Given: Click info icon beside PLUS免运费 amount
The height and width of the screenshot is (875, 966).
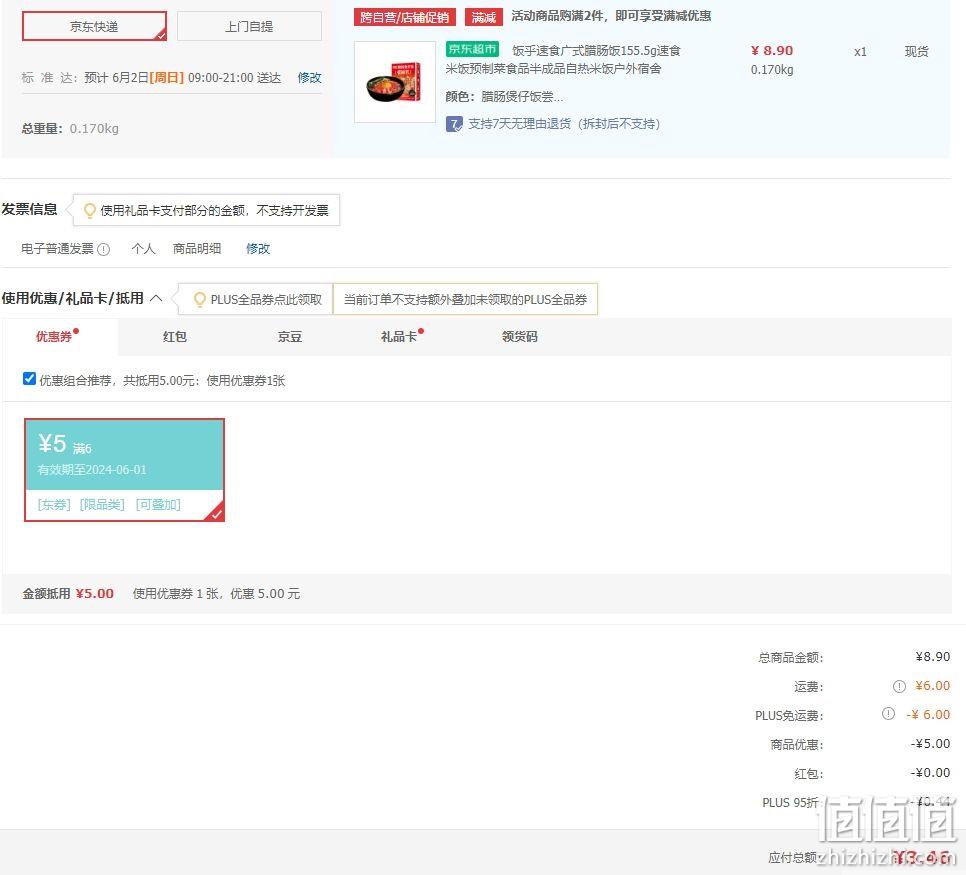Looking at the screenshot, I should point(888,714).
